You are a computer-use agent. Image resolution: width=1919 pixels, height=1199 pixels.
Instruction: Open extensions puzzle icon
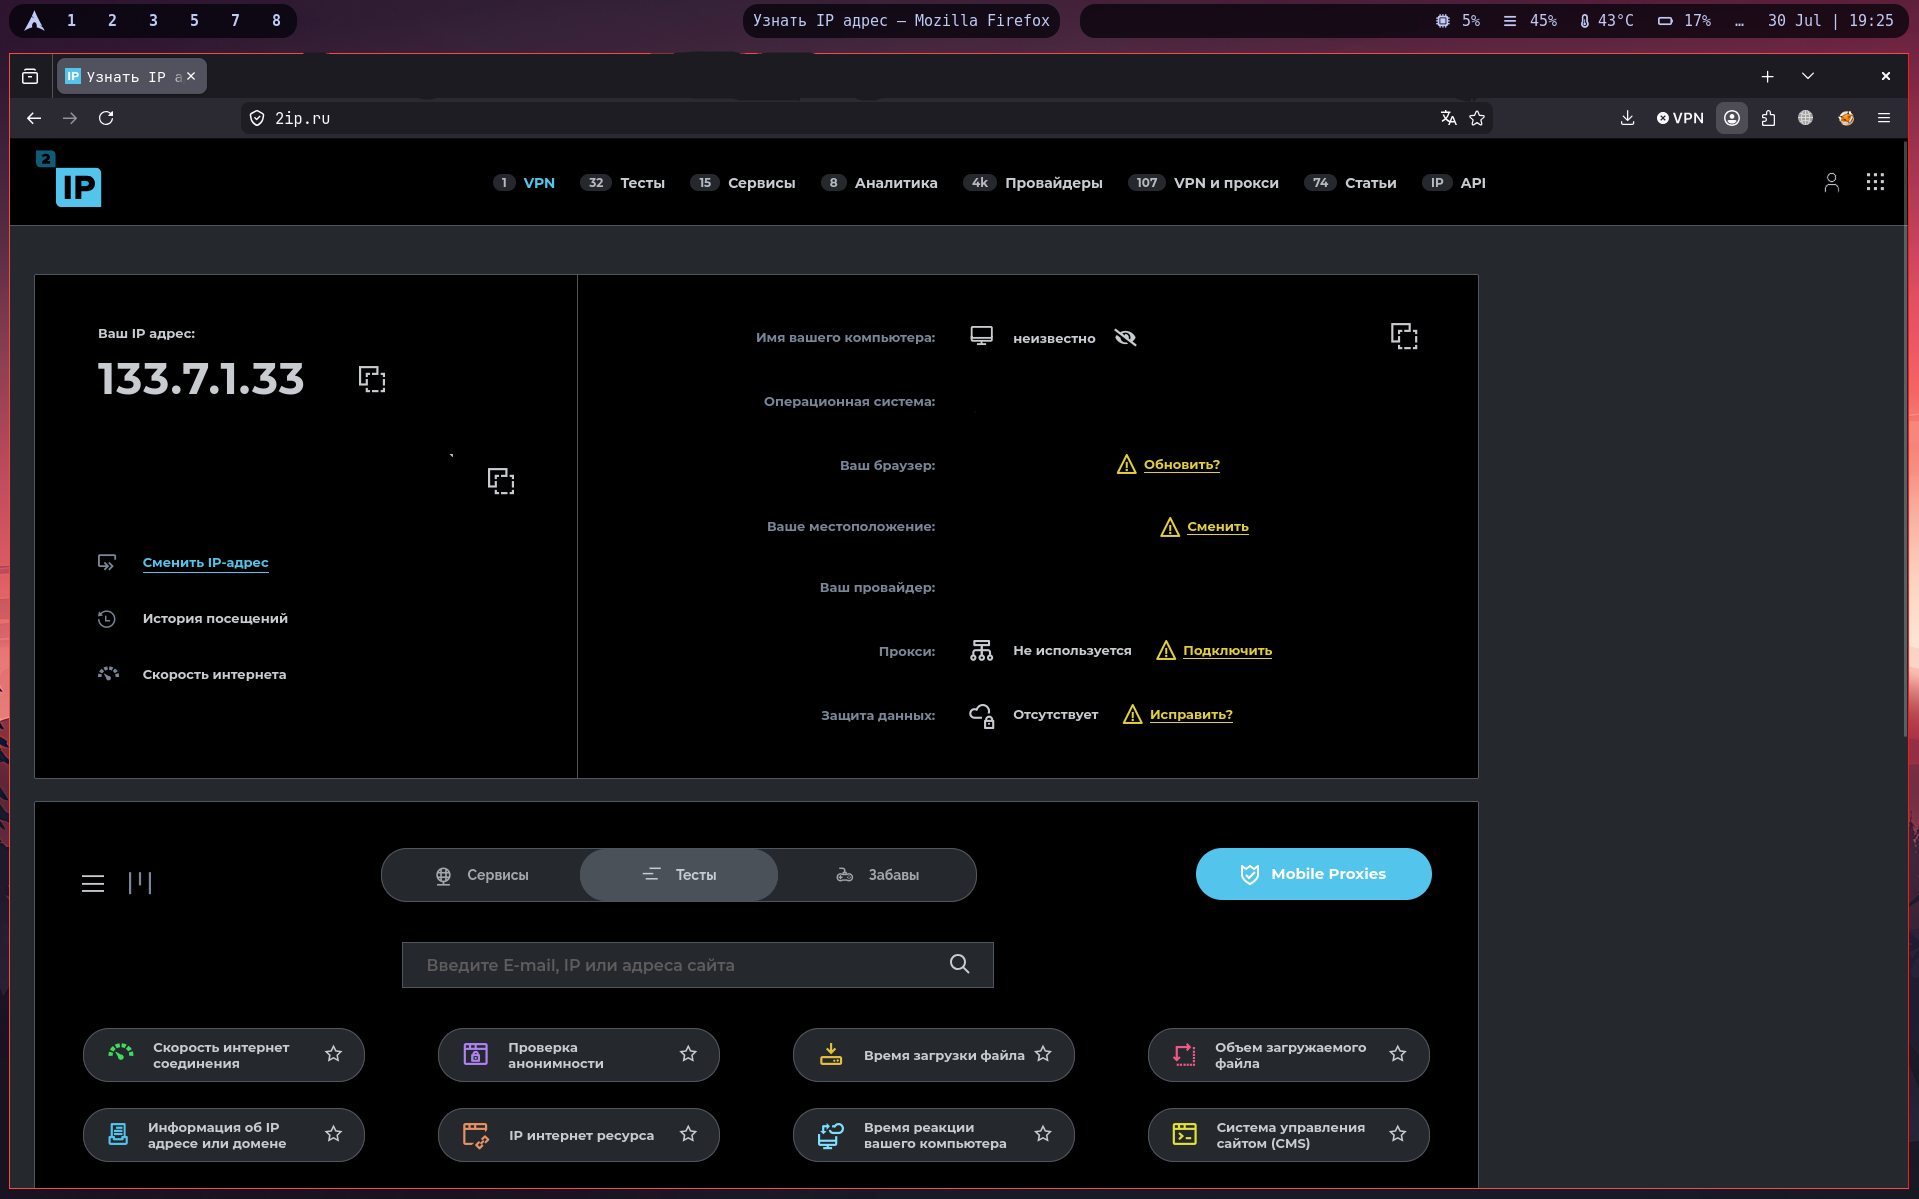1768,118
